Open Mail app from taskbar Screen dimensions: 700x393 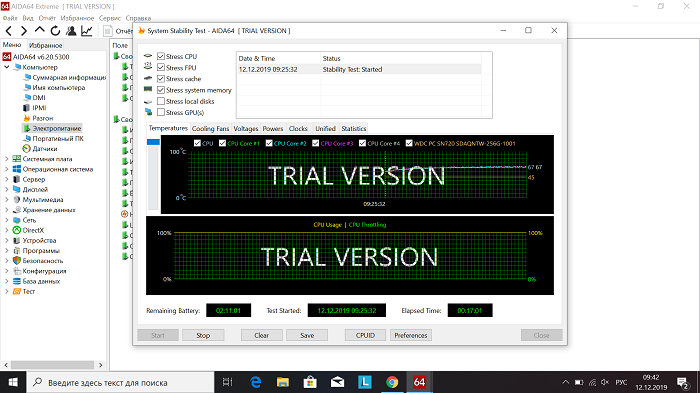coord(338,382)
